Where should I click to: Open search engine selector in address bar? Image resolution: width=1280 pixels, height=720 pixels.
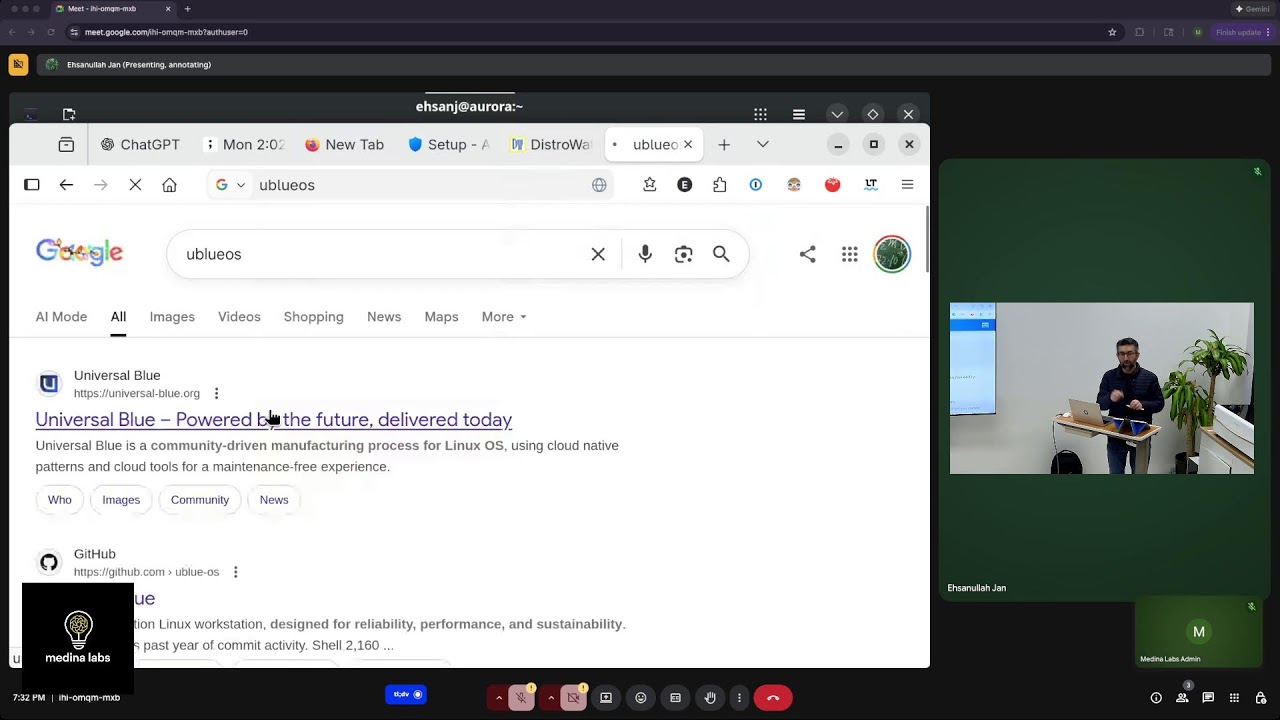pos(230,185)
